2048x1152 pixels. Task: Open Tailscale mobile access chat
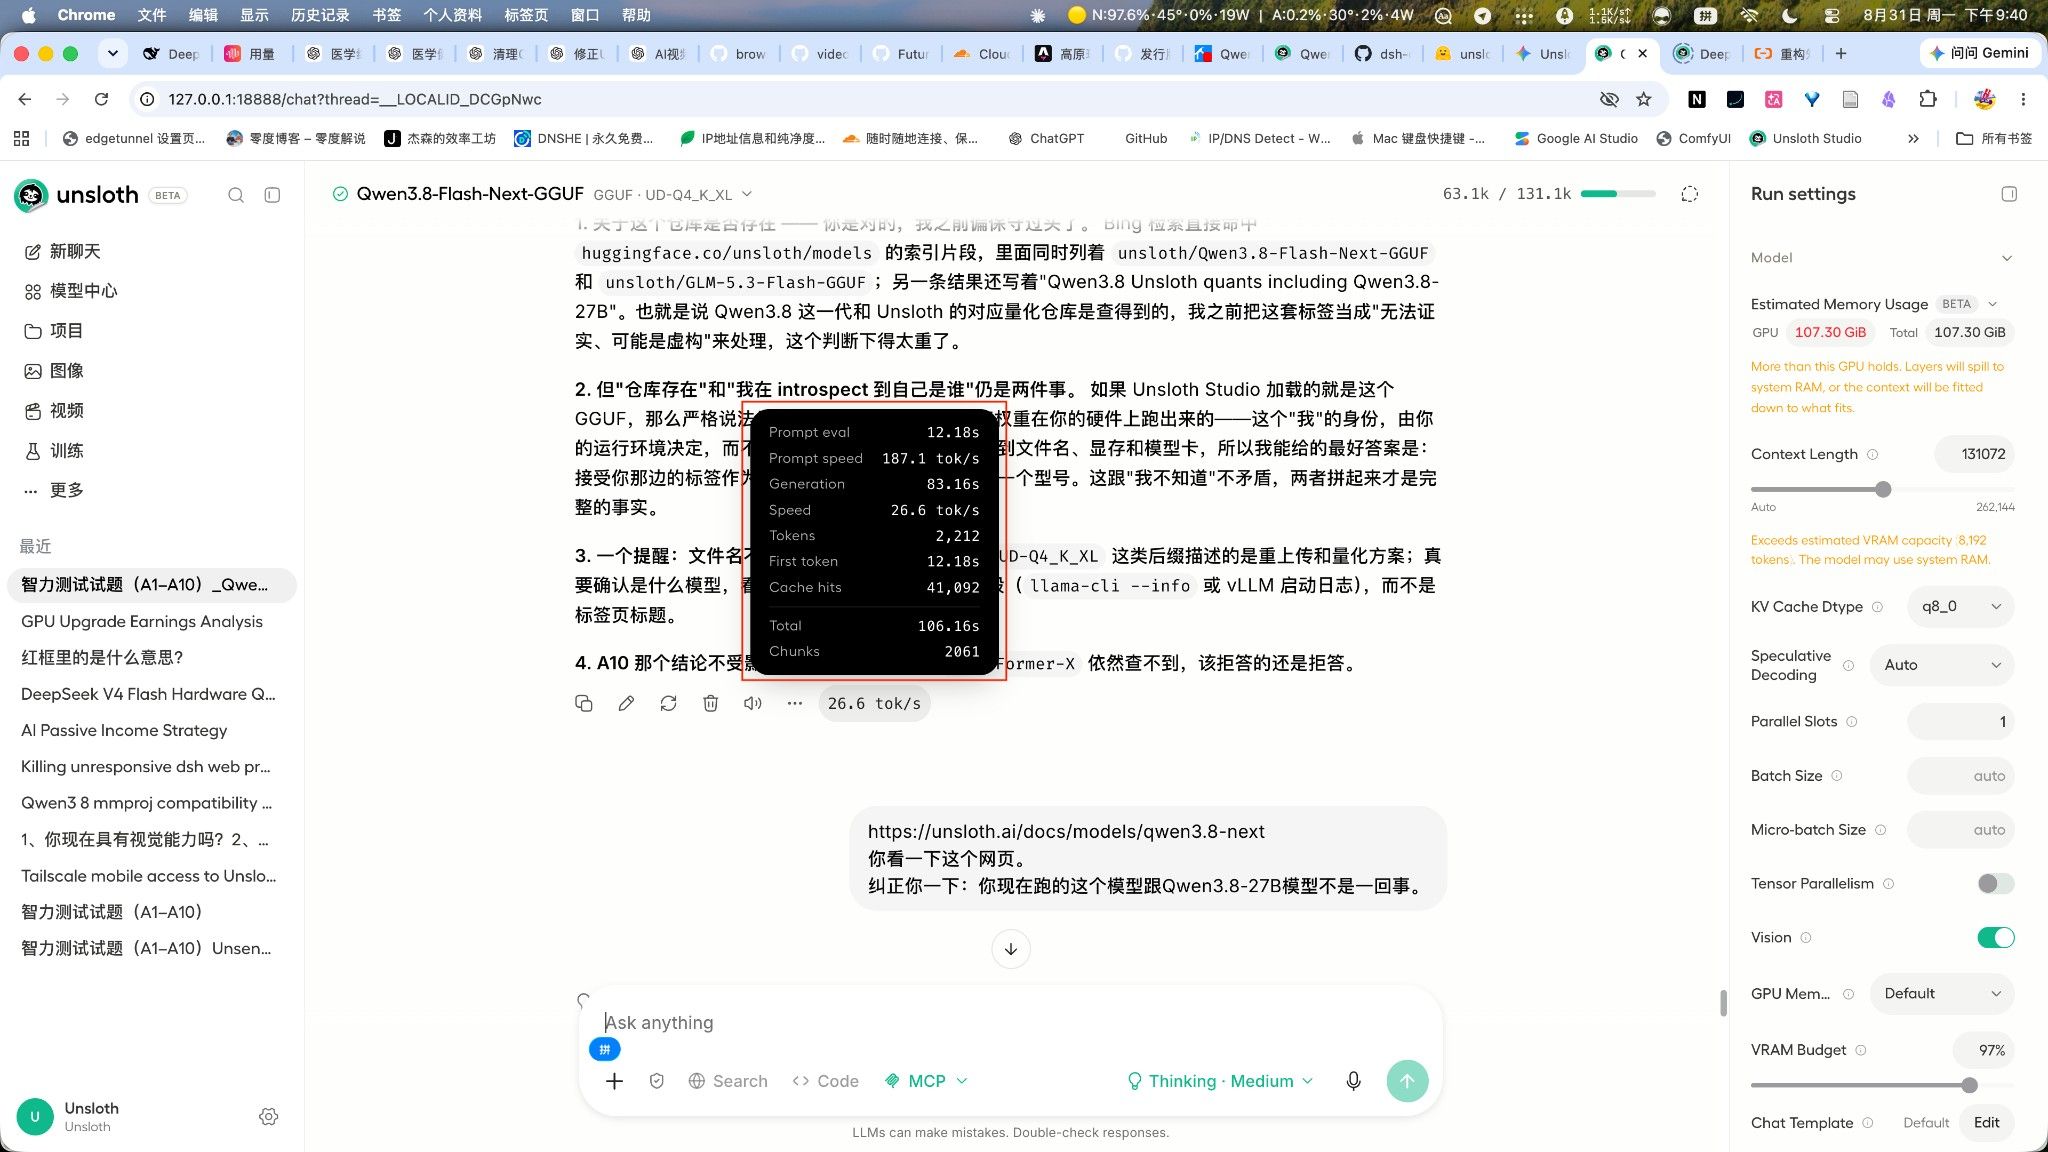(148, 876)
